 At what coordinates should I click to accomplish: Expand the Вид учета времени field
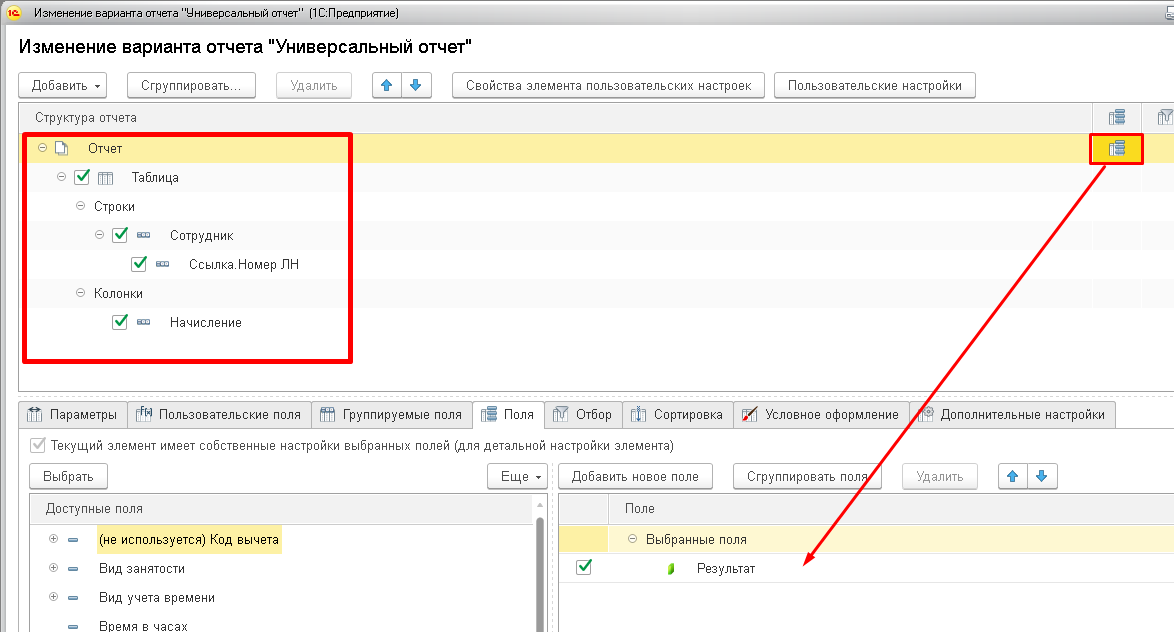[53, 598]
